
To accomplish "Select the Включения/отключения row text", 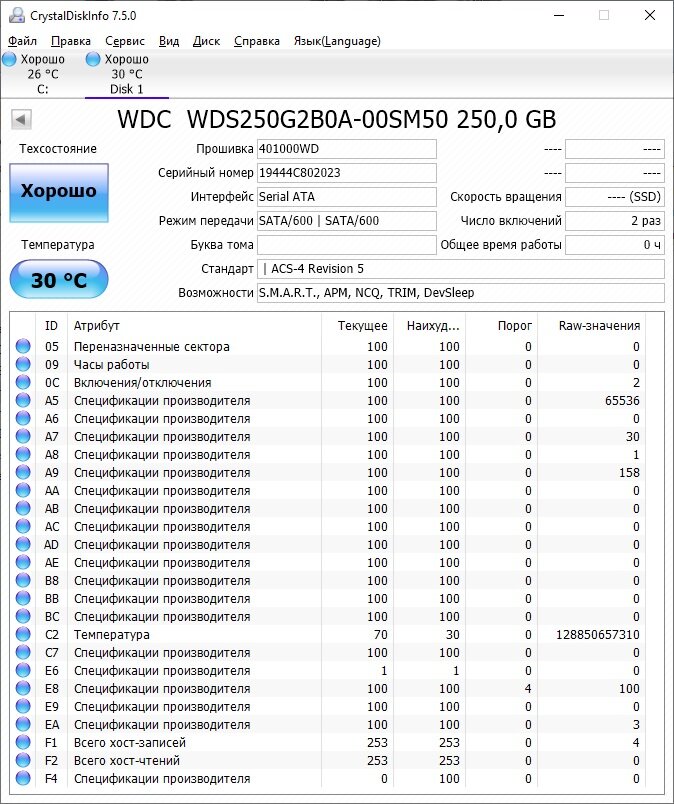I will pos(143,383).
